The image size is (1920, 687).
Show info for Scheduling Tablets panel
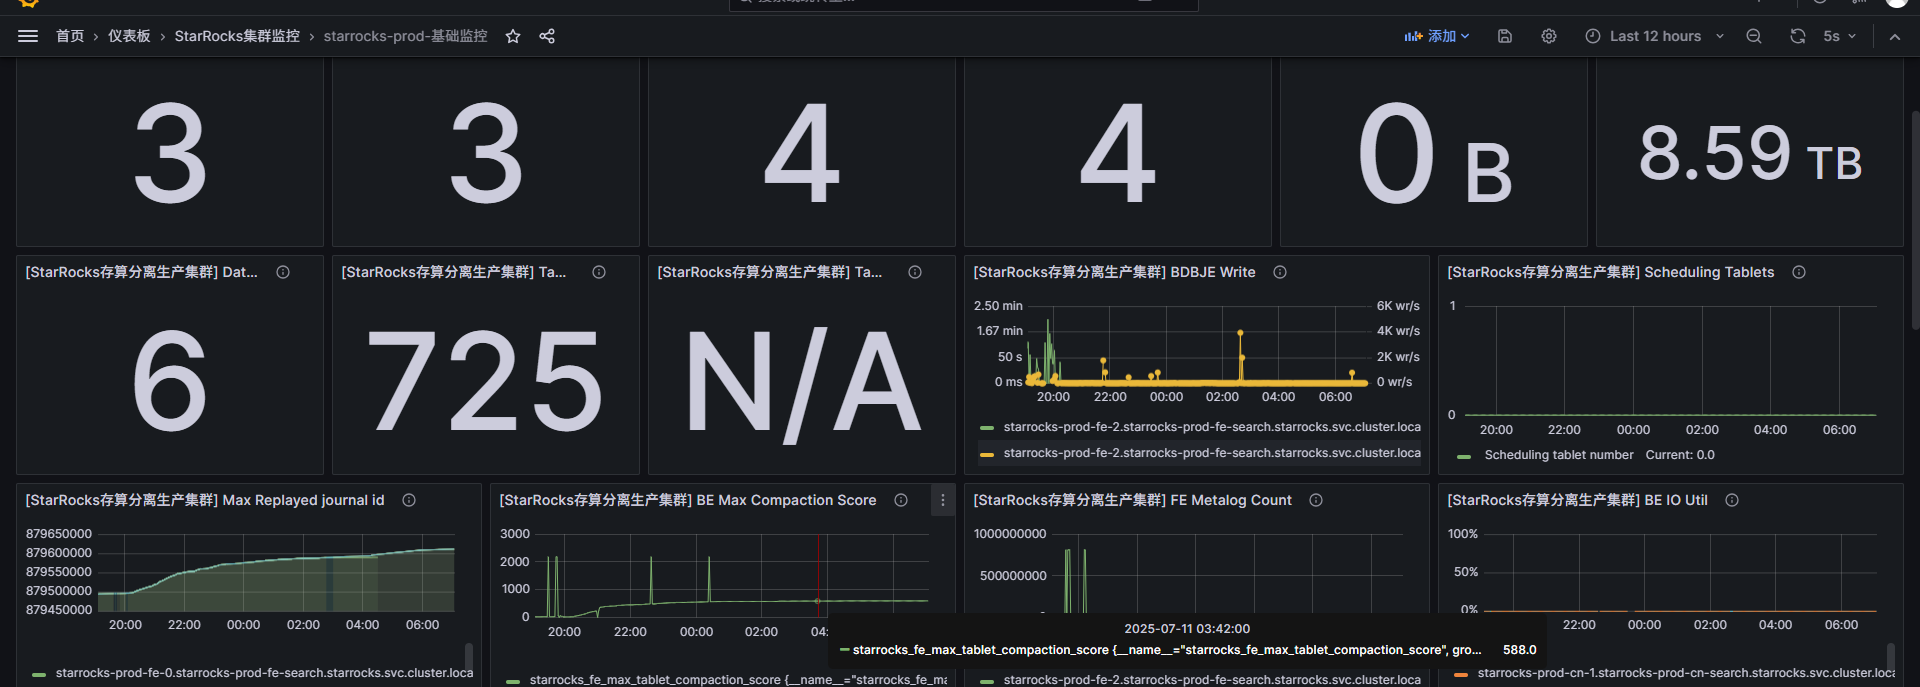[x=1799, y=272]
